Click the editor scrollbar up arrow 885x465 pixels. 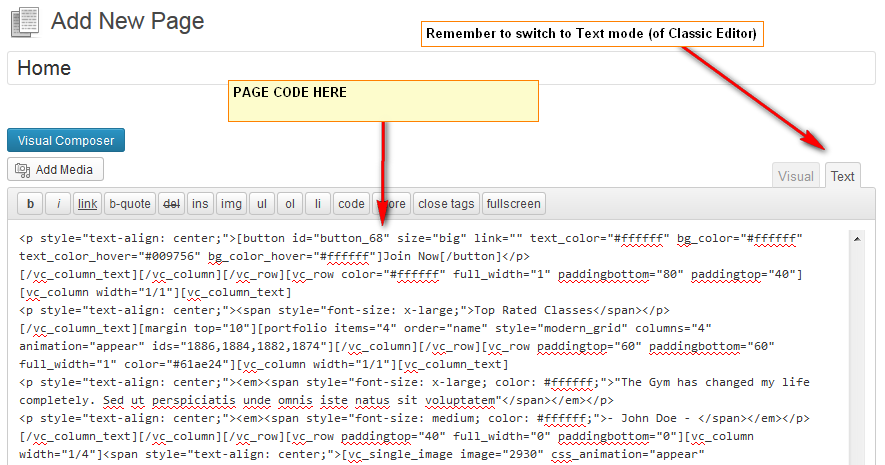click(855, 239)
